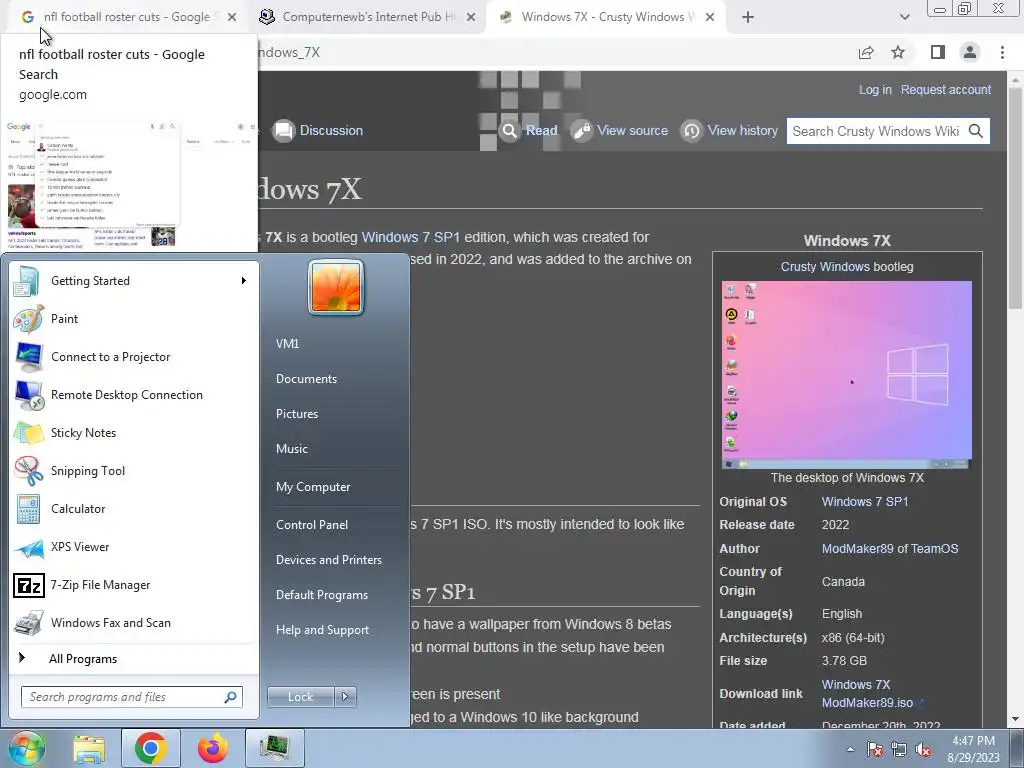Open Chrome three-dot menu
This screenshot has height=768, width=1024.
[x=1002, y=52]
